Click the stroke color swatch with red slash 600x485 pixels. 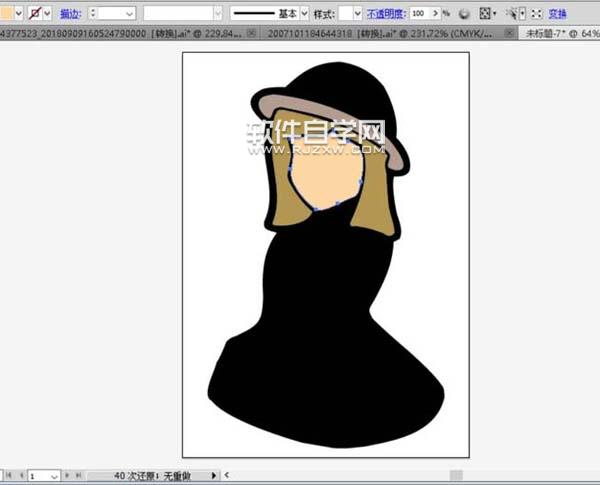tap(34, 14)
